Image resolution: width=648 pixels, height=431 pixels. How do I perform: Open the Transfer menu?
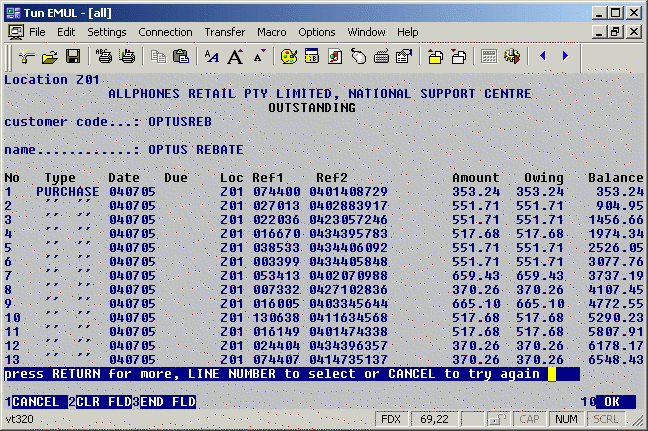224,32
